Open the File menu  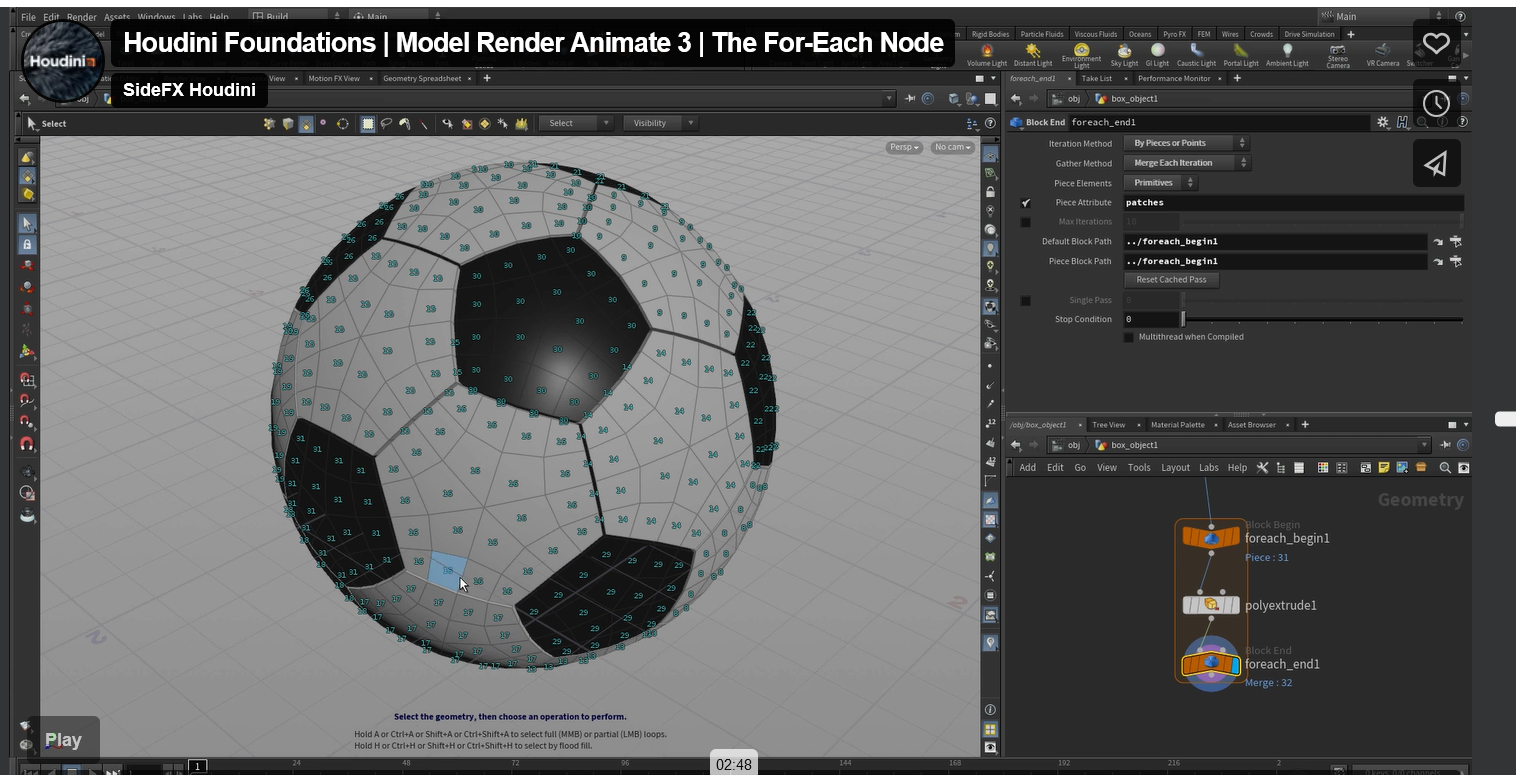pos(28,17)
